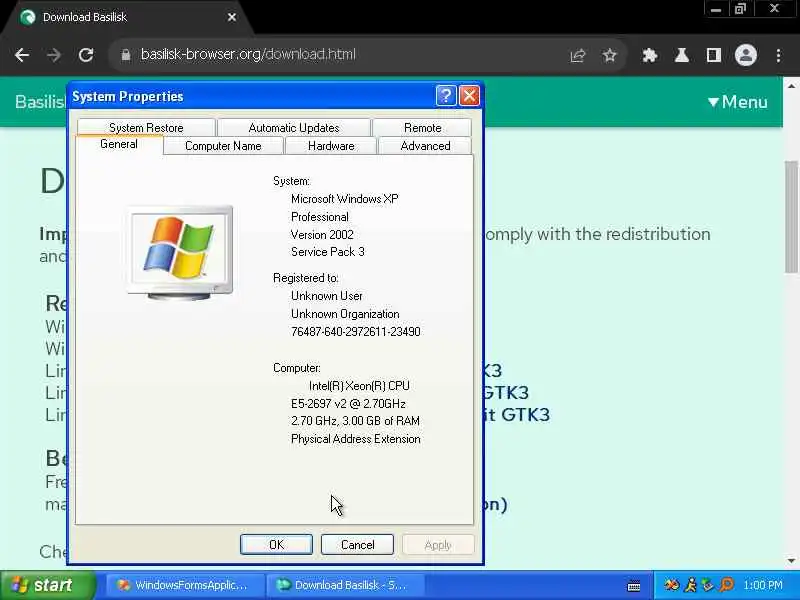Click Cancel in System Properties
Image resolution: width=800 pixels, height=600 pixels.
pos(357,544)
